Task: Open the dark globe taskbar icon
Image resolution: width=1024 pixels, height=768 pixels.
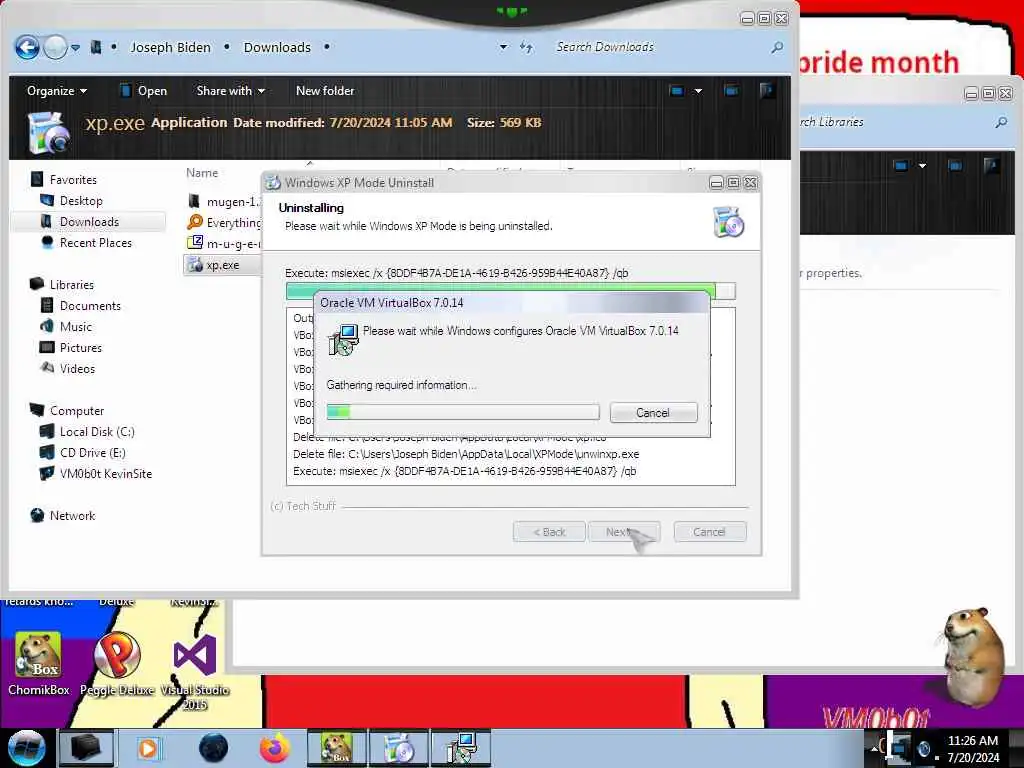Action: tap(214, 748)
